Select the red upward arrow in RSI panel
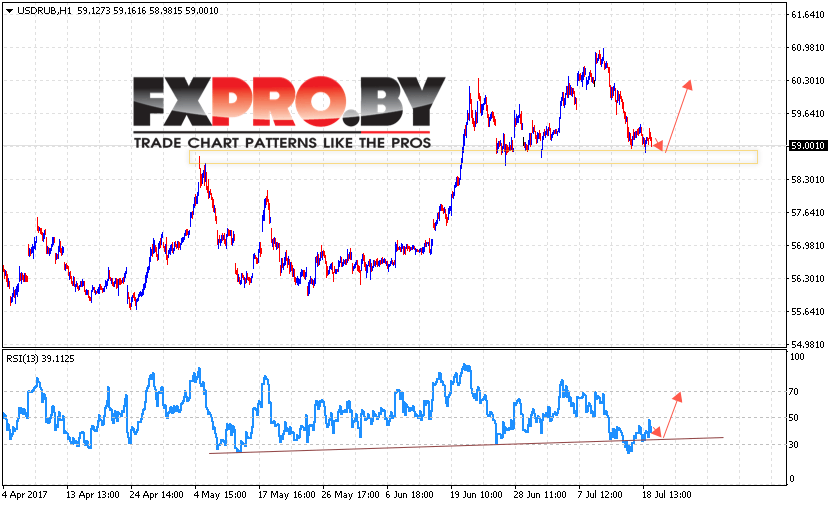The image size is (829, 506). tap(671, 415)
